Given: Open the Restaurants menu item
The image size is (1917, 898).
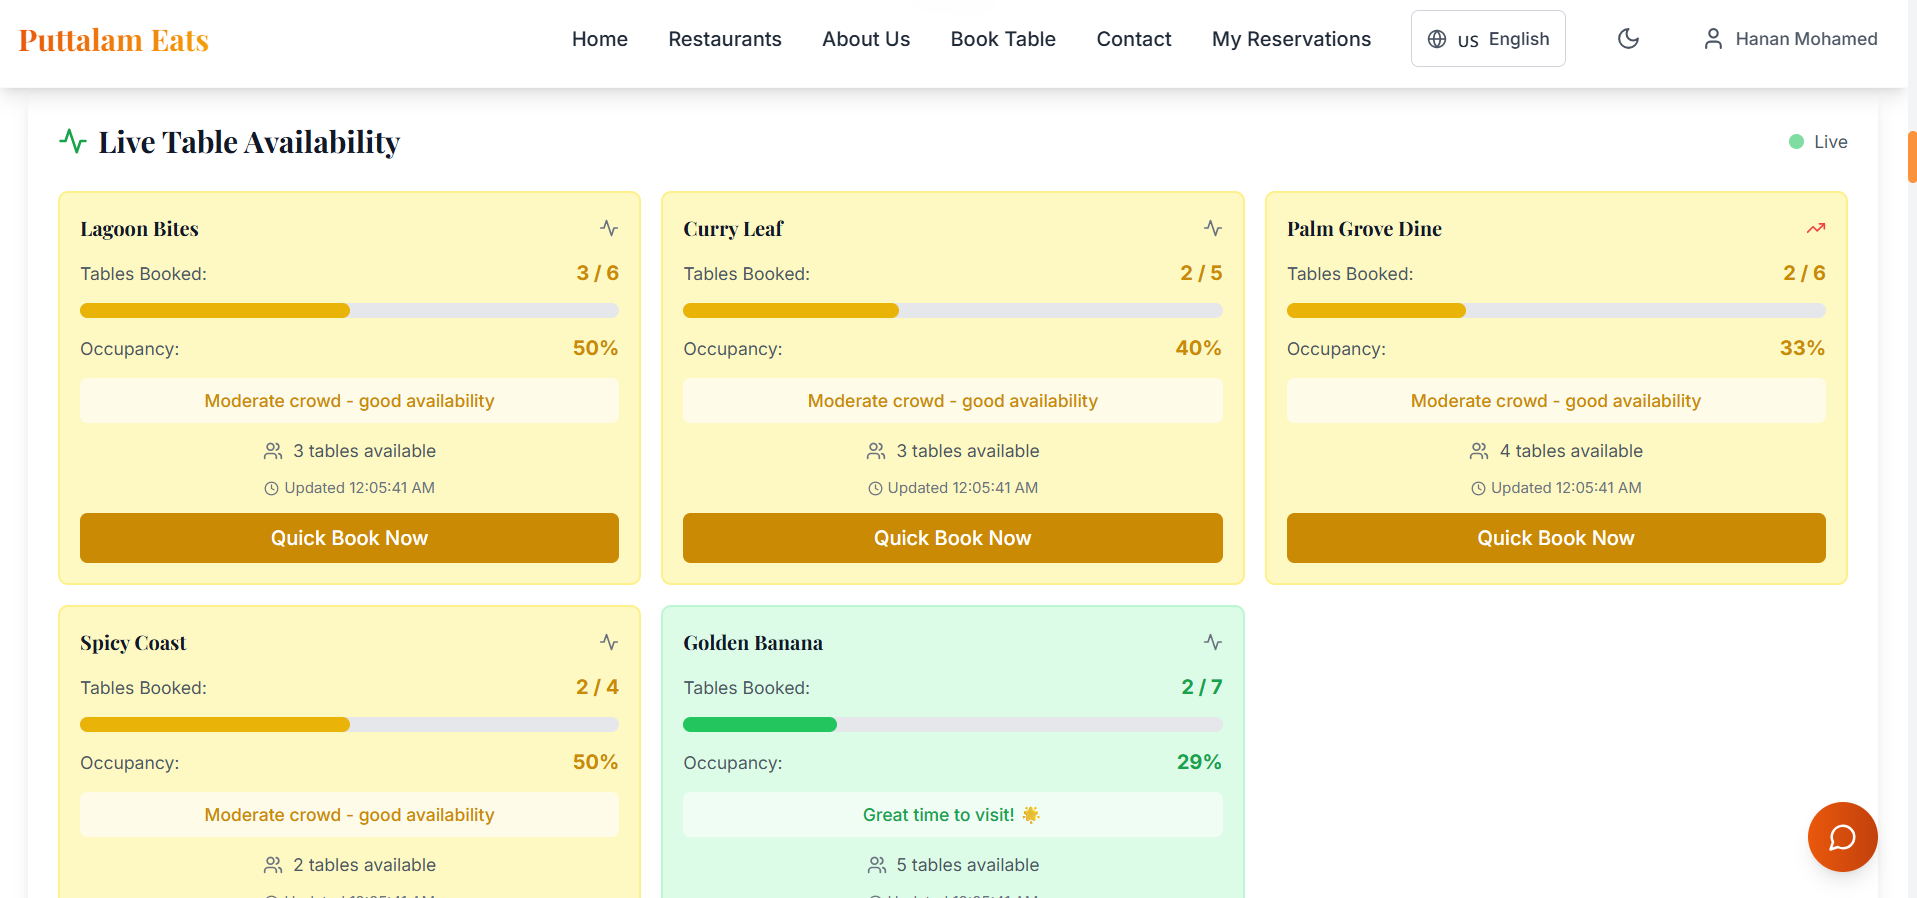Looking at the screenshot, I should click(725, 39).
